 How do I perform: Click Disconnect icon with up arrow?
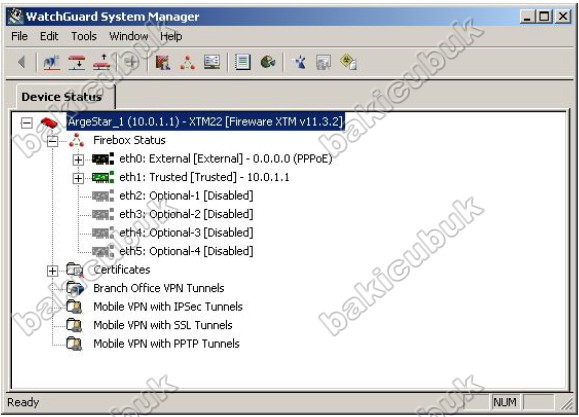coord(102,62)
